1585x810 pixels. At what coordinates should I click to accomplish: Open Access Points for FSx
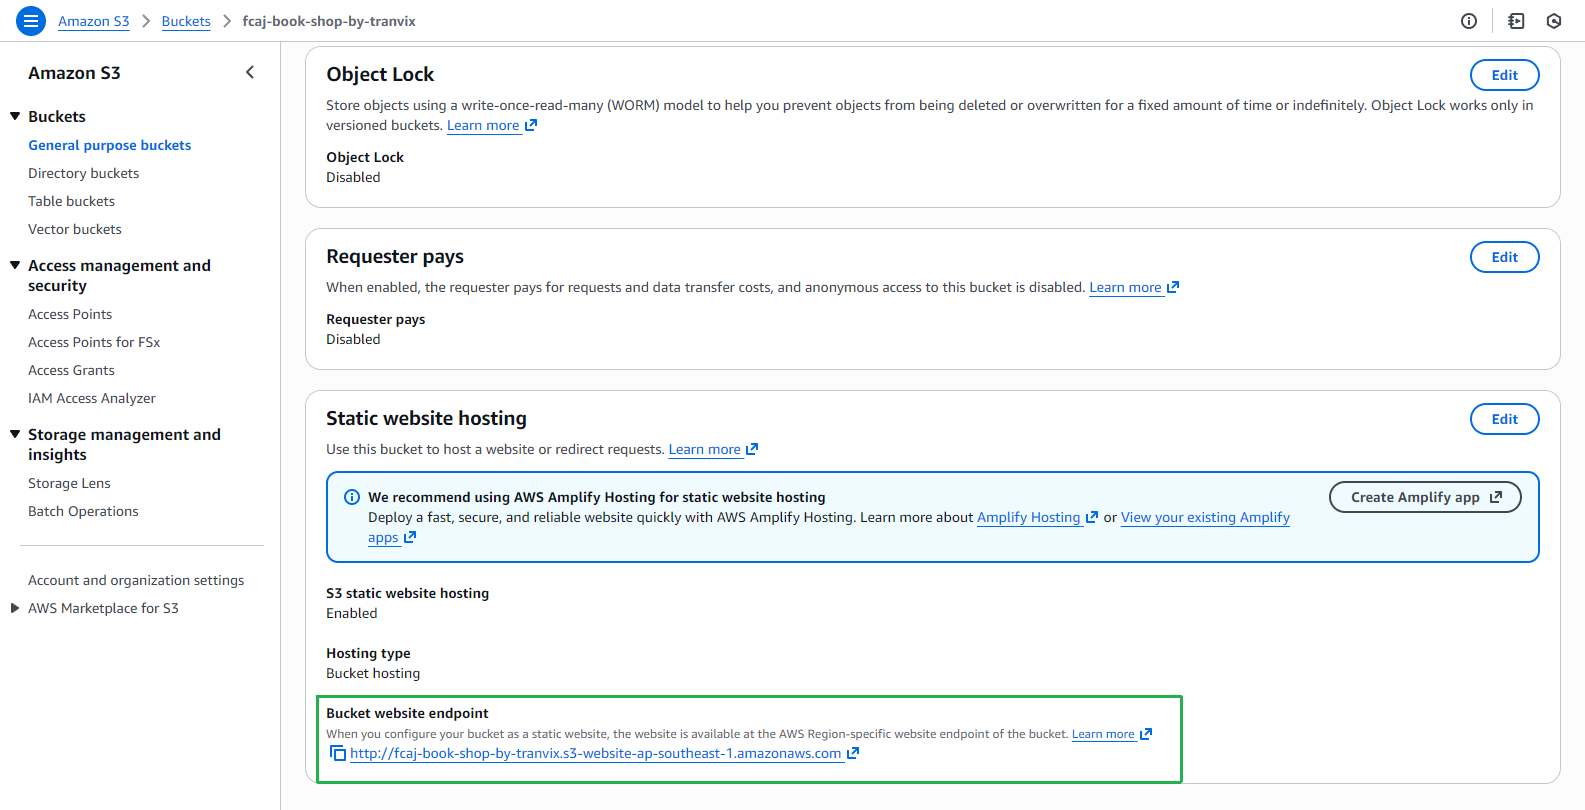tap(94, 342)
